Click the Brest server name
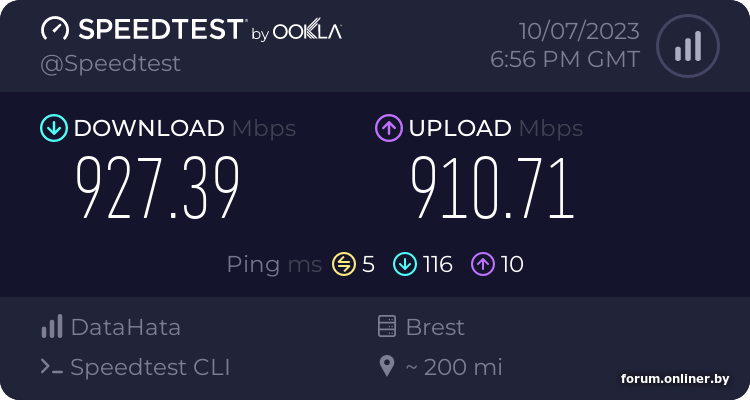This screenshot has width=750, height=400. pos(435,327)
